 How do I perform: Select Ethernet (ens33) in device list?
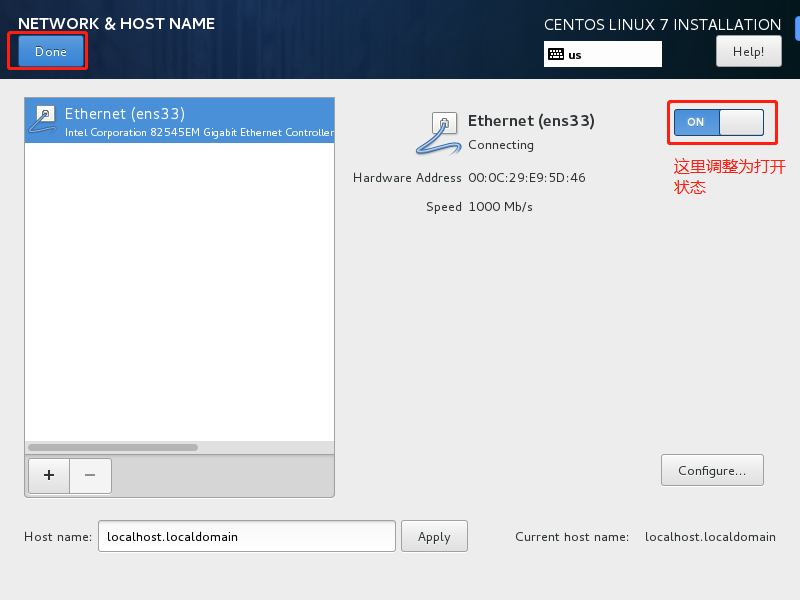(x=180, y=120)
